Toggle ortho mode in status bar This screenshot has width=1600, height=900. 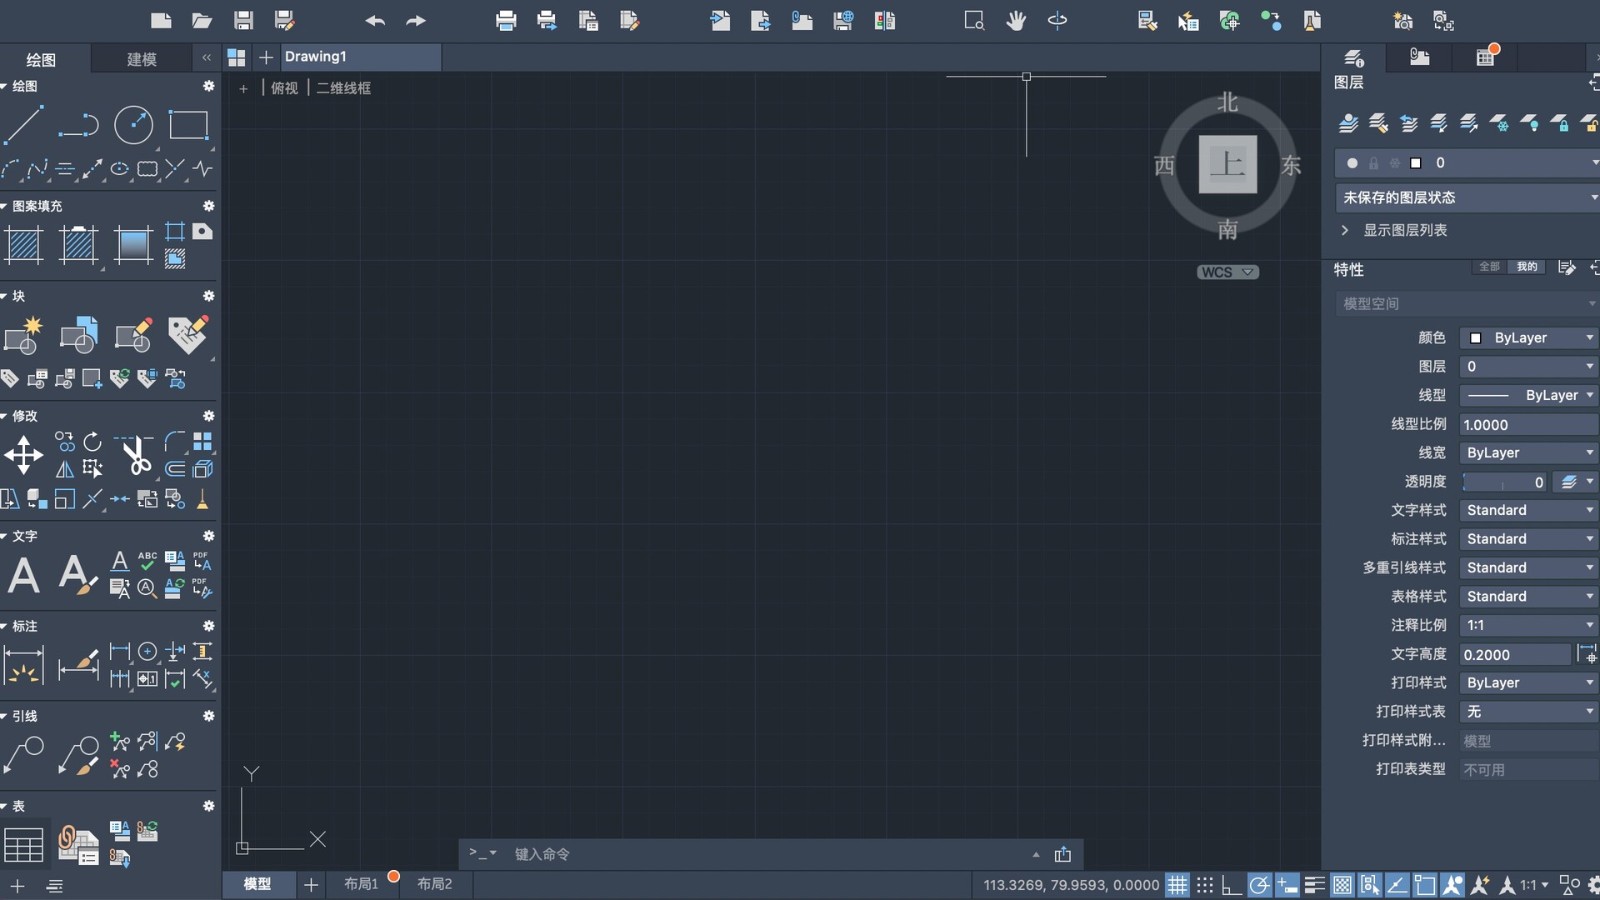1232,885
